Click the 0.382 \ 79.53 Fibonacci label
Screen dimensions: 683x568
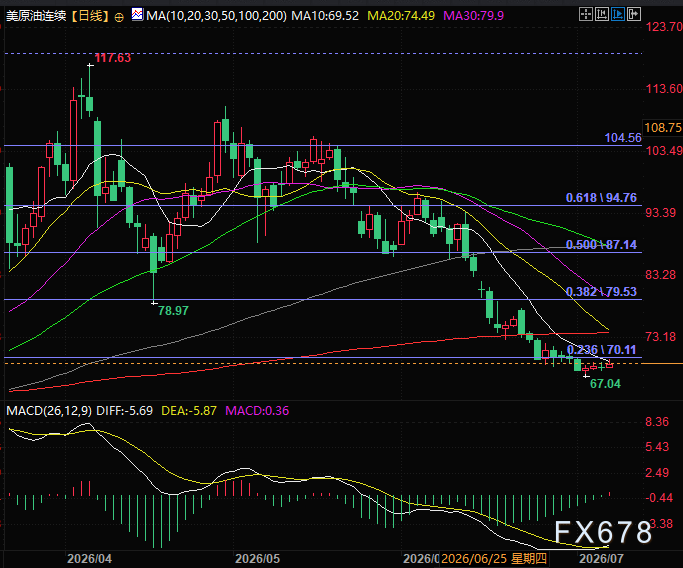[x=601, y=292]
